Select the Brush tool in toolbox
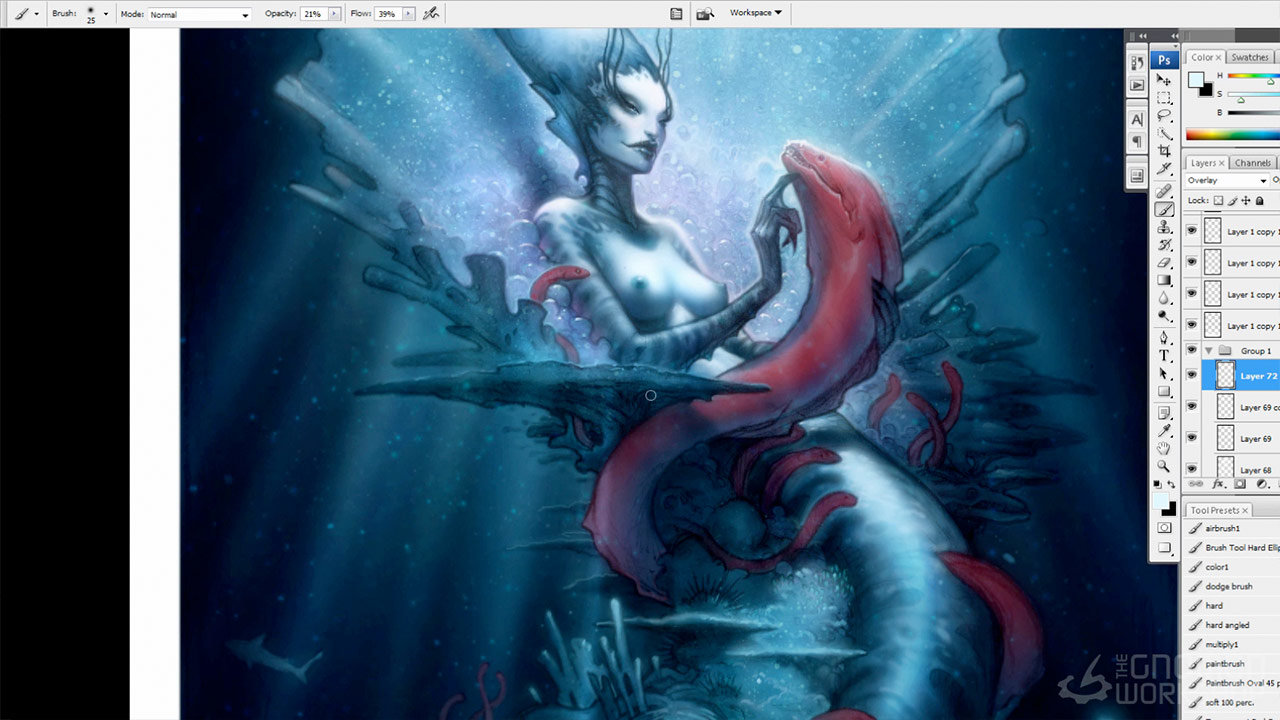 [1164, 210]
